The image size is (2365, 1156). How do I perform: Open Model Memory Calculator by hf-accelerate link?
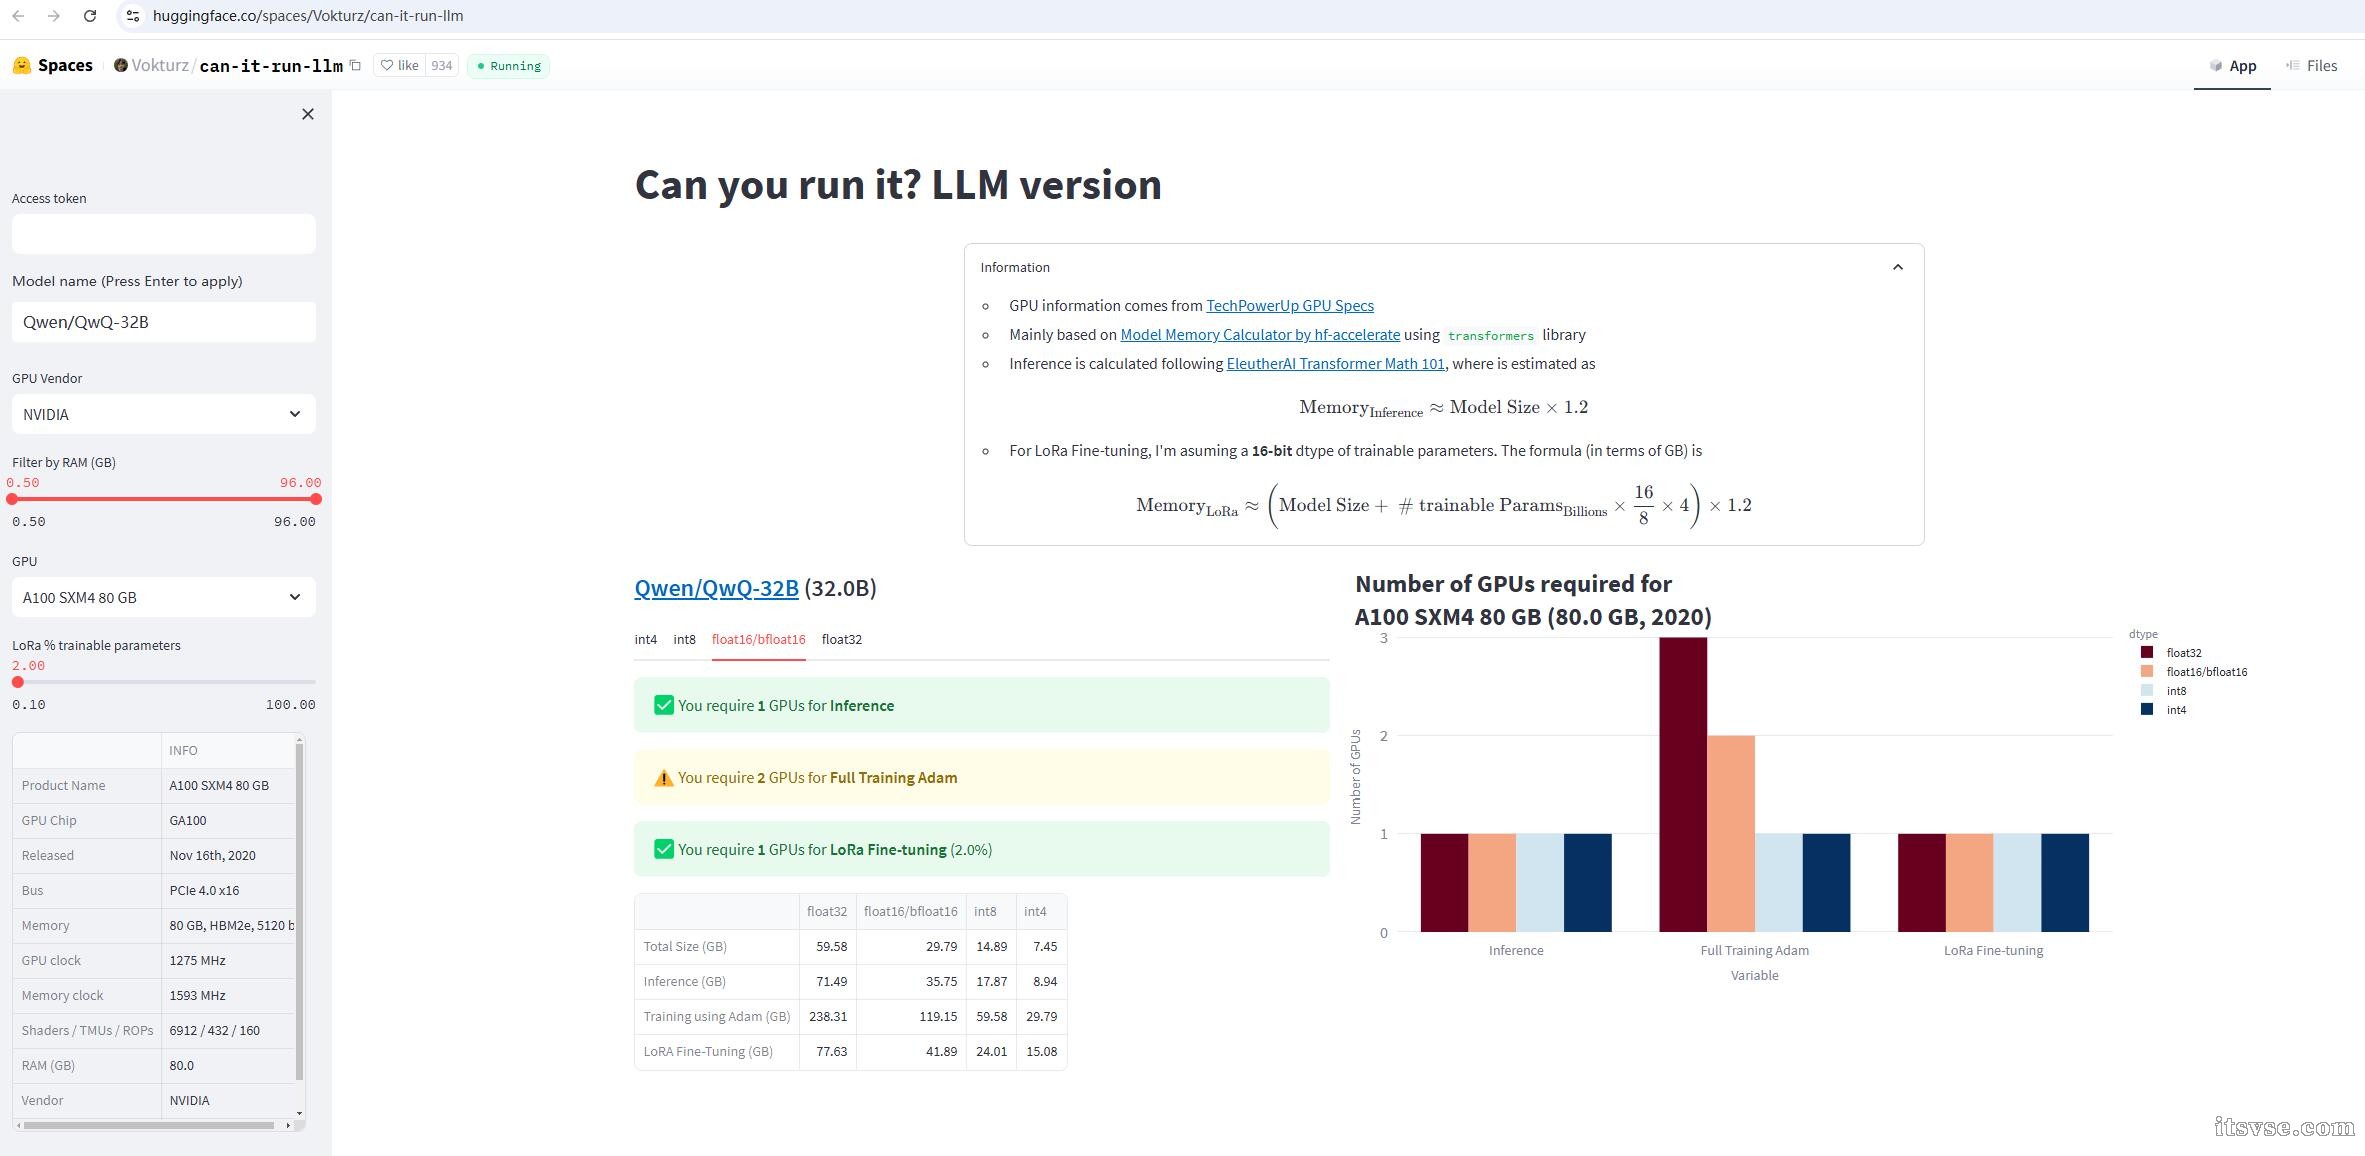[1260, 335]
